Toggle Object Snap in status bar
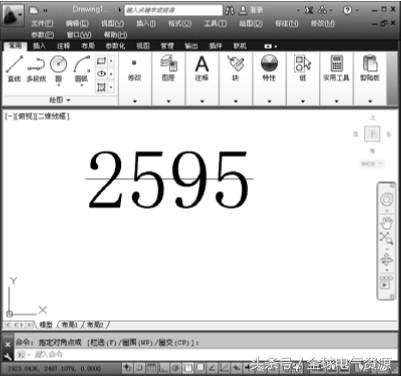401x376 pixels. (188, 368)
